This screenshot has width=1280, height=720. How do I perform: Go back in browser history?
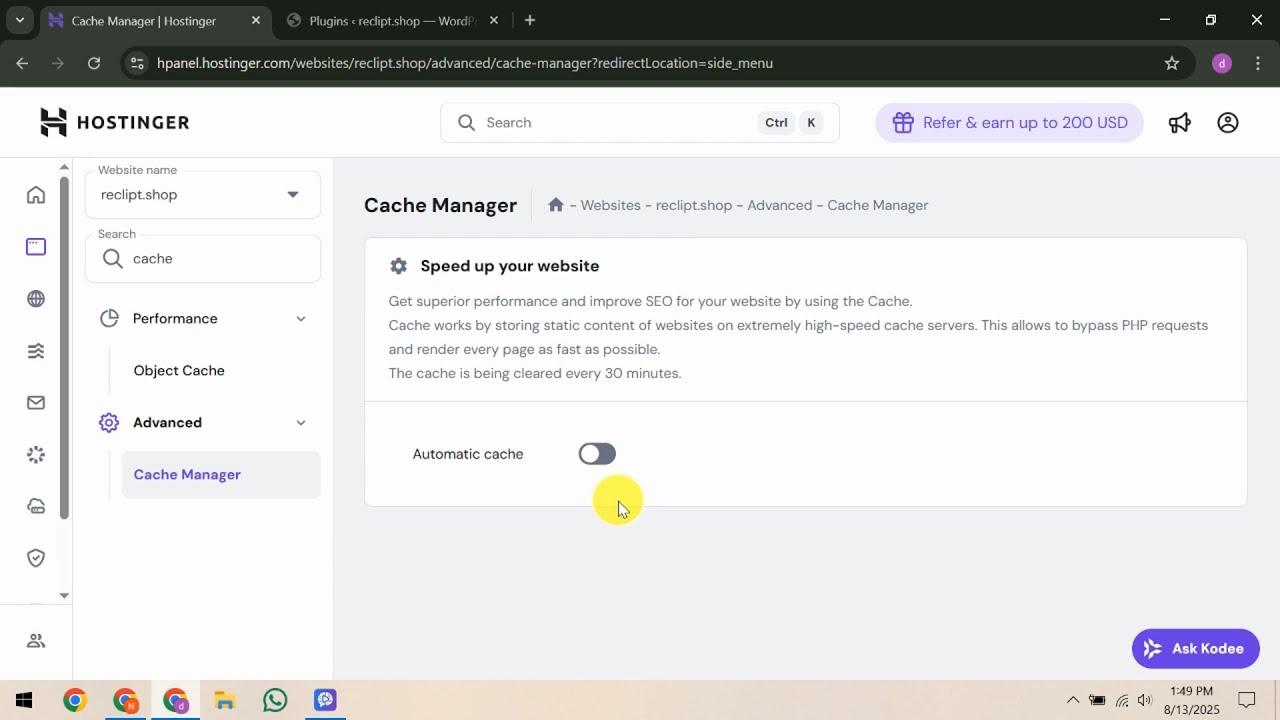22,63
